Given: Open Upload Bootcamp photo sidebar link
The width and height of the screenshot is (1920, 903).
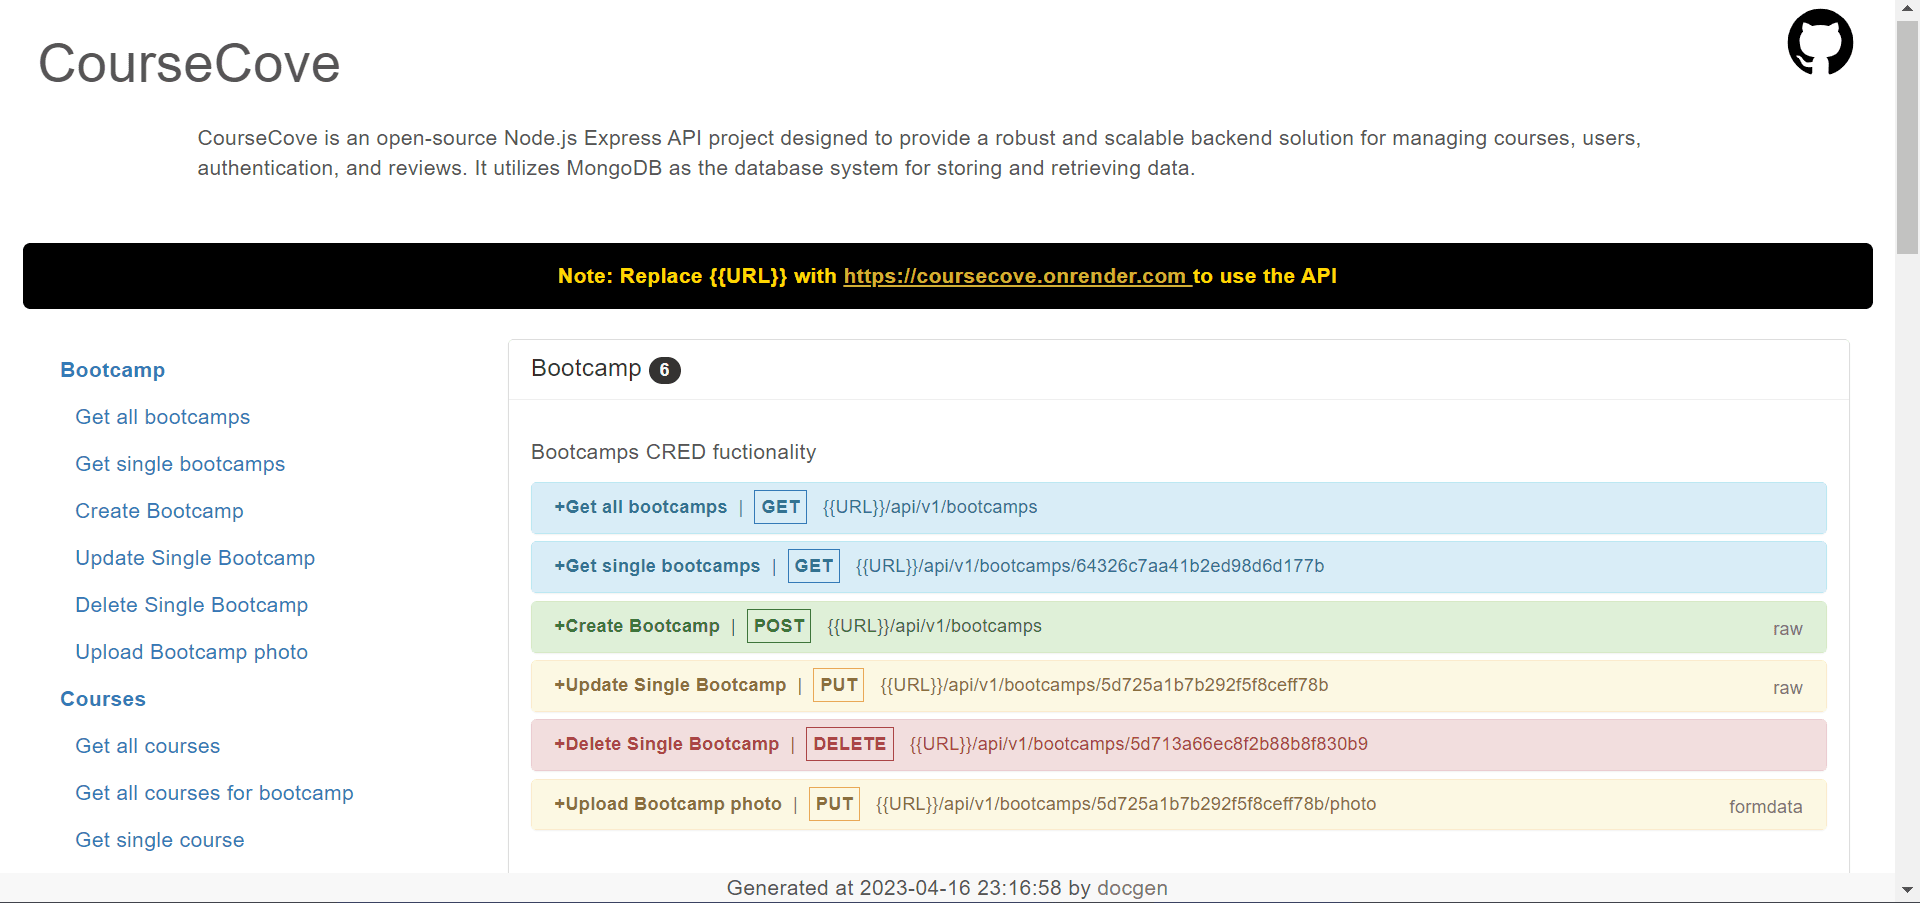Looking at the screenshot, I should [191, 652].
